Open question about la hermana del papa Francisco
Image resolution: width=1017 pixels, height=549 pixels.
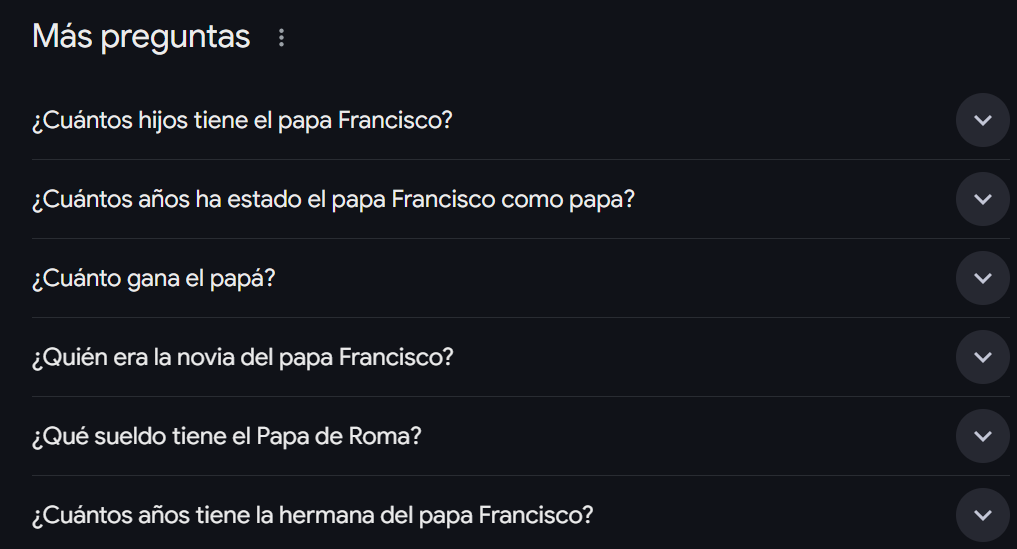point(312,515)
